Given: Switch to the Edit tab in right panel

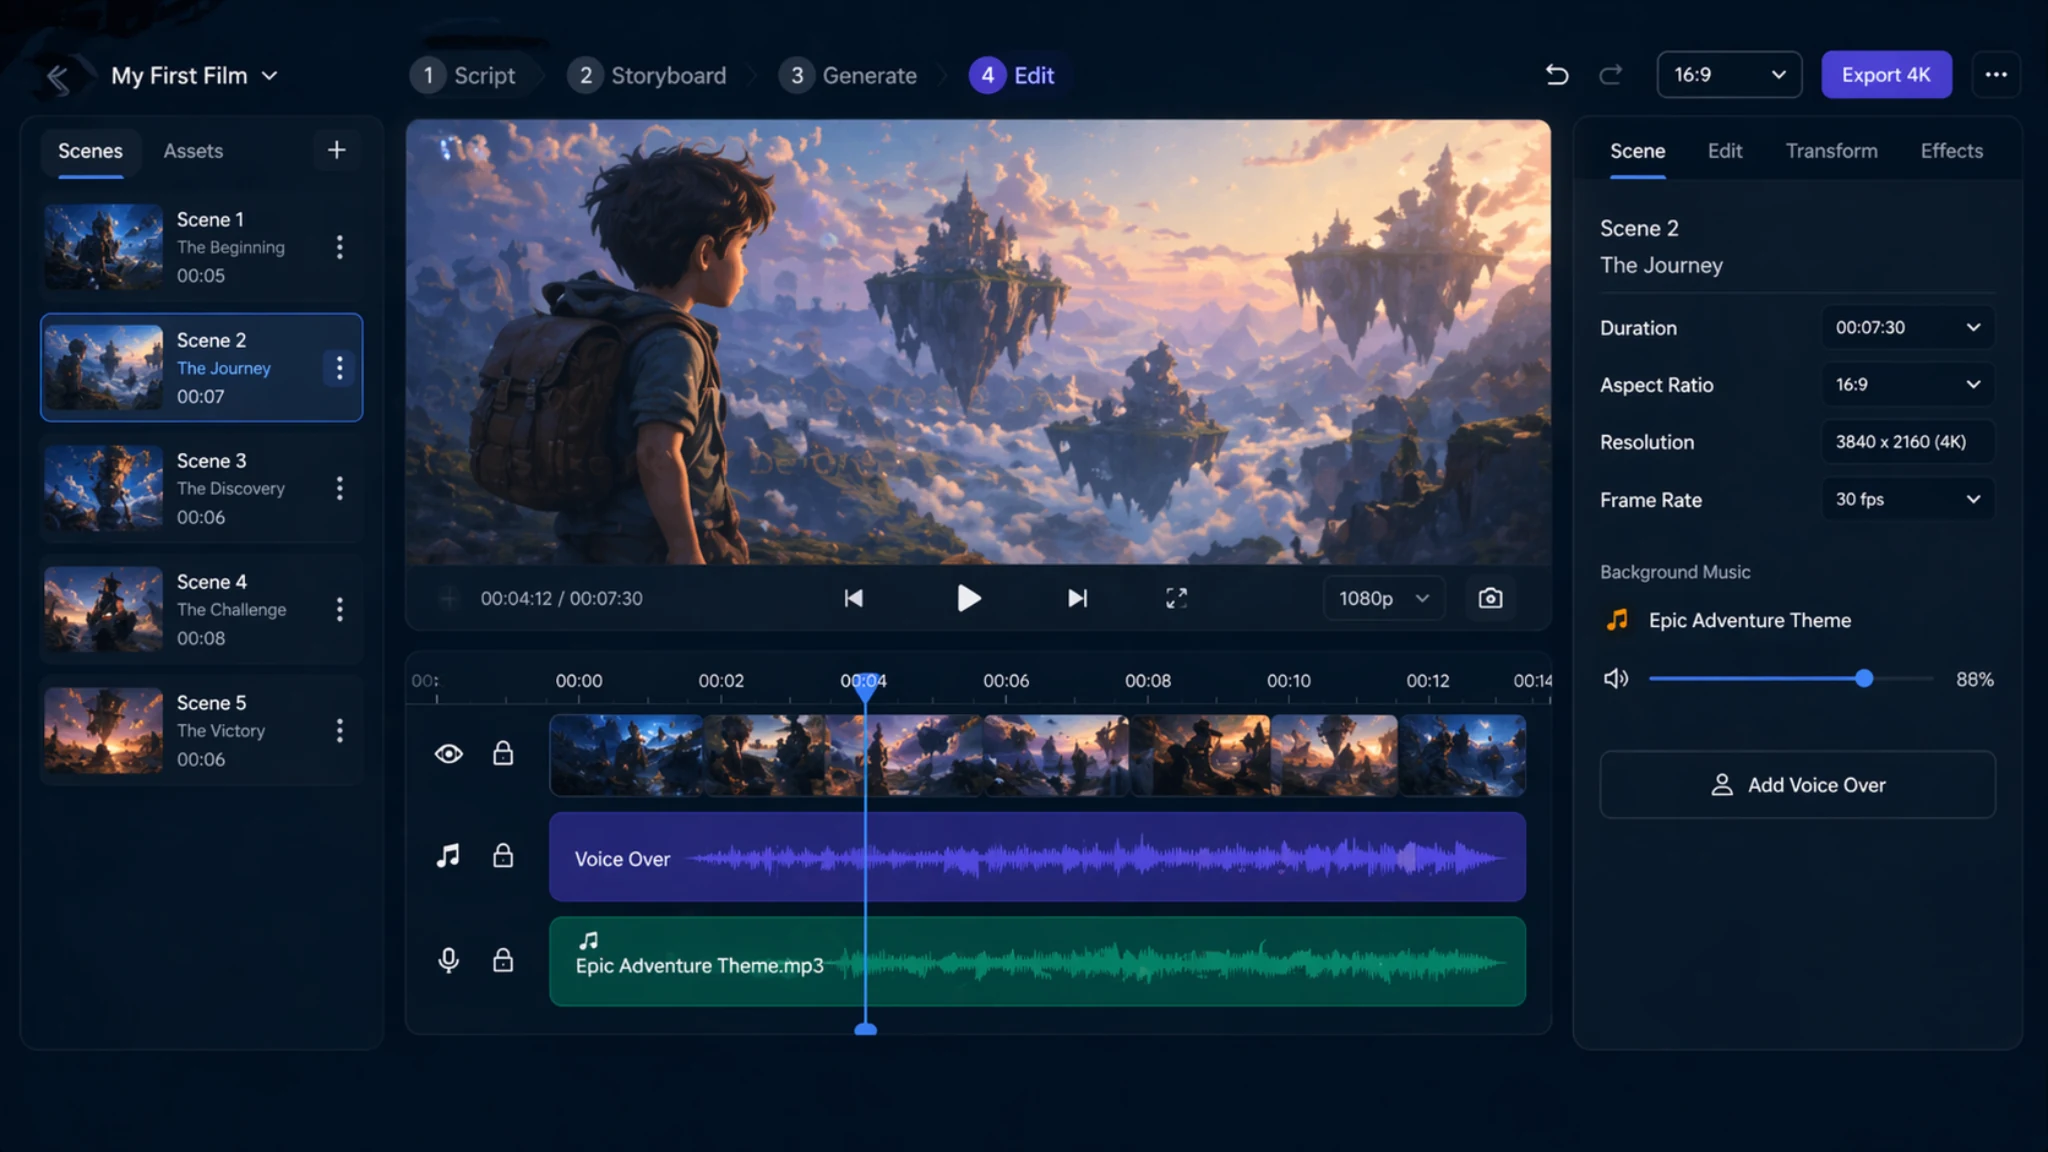Looking at the screenshot, I should pyautogui.click(x=1724, y=151).
